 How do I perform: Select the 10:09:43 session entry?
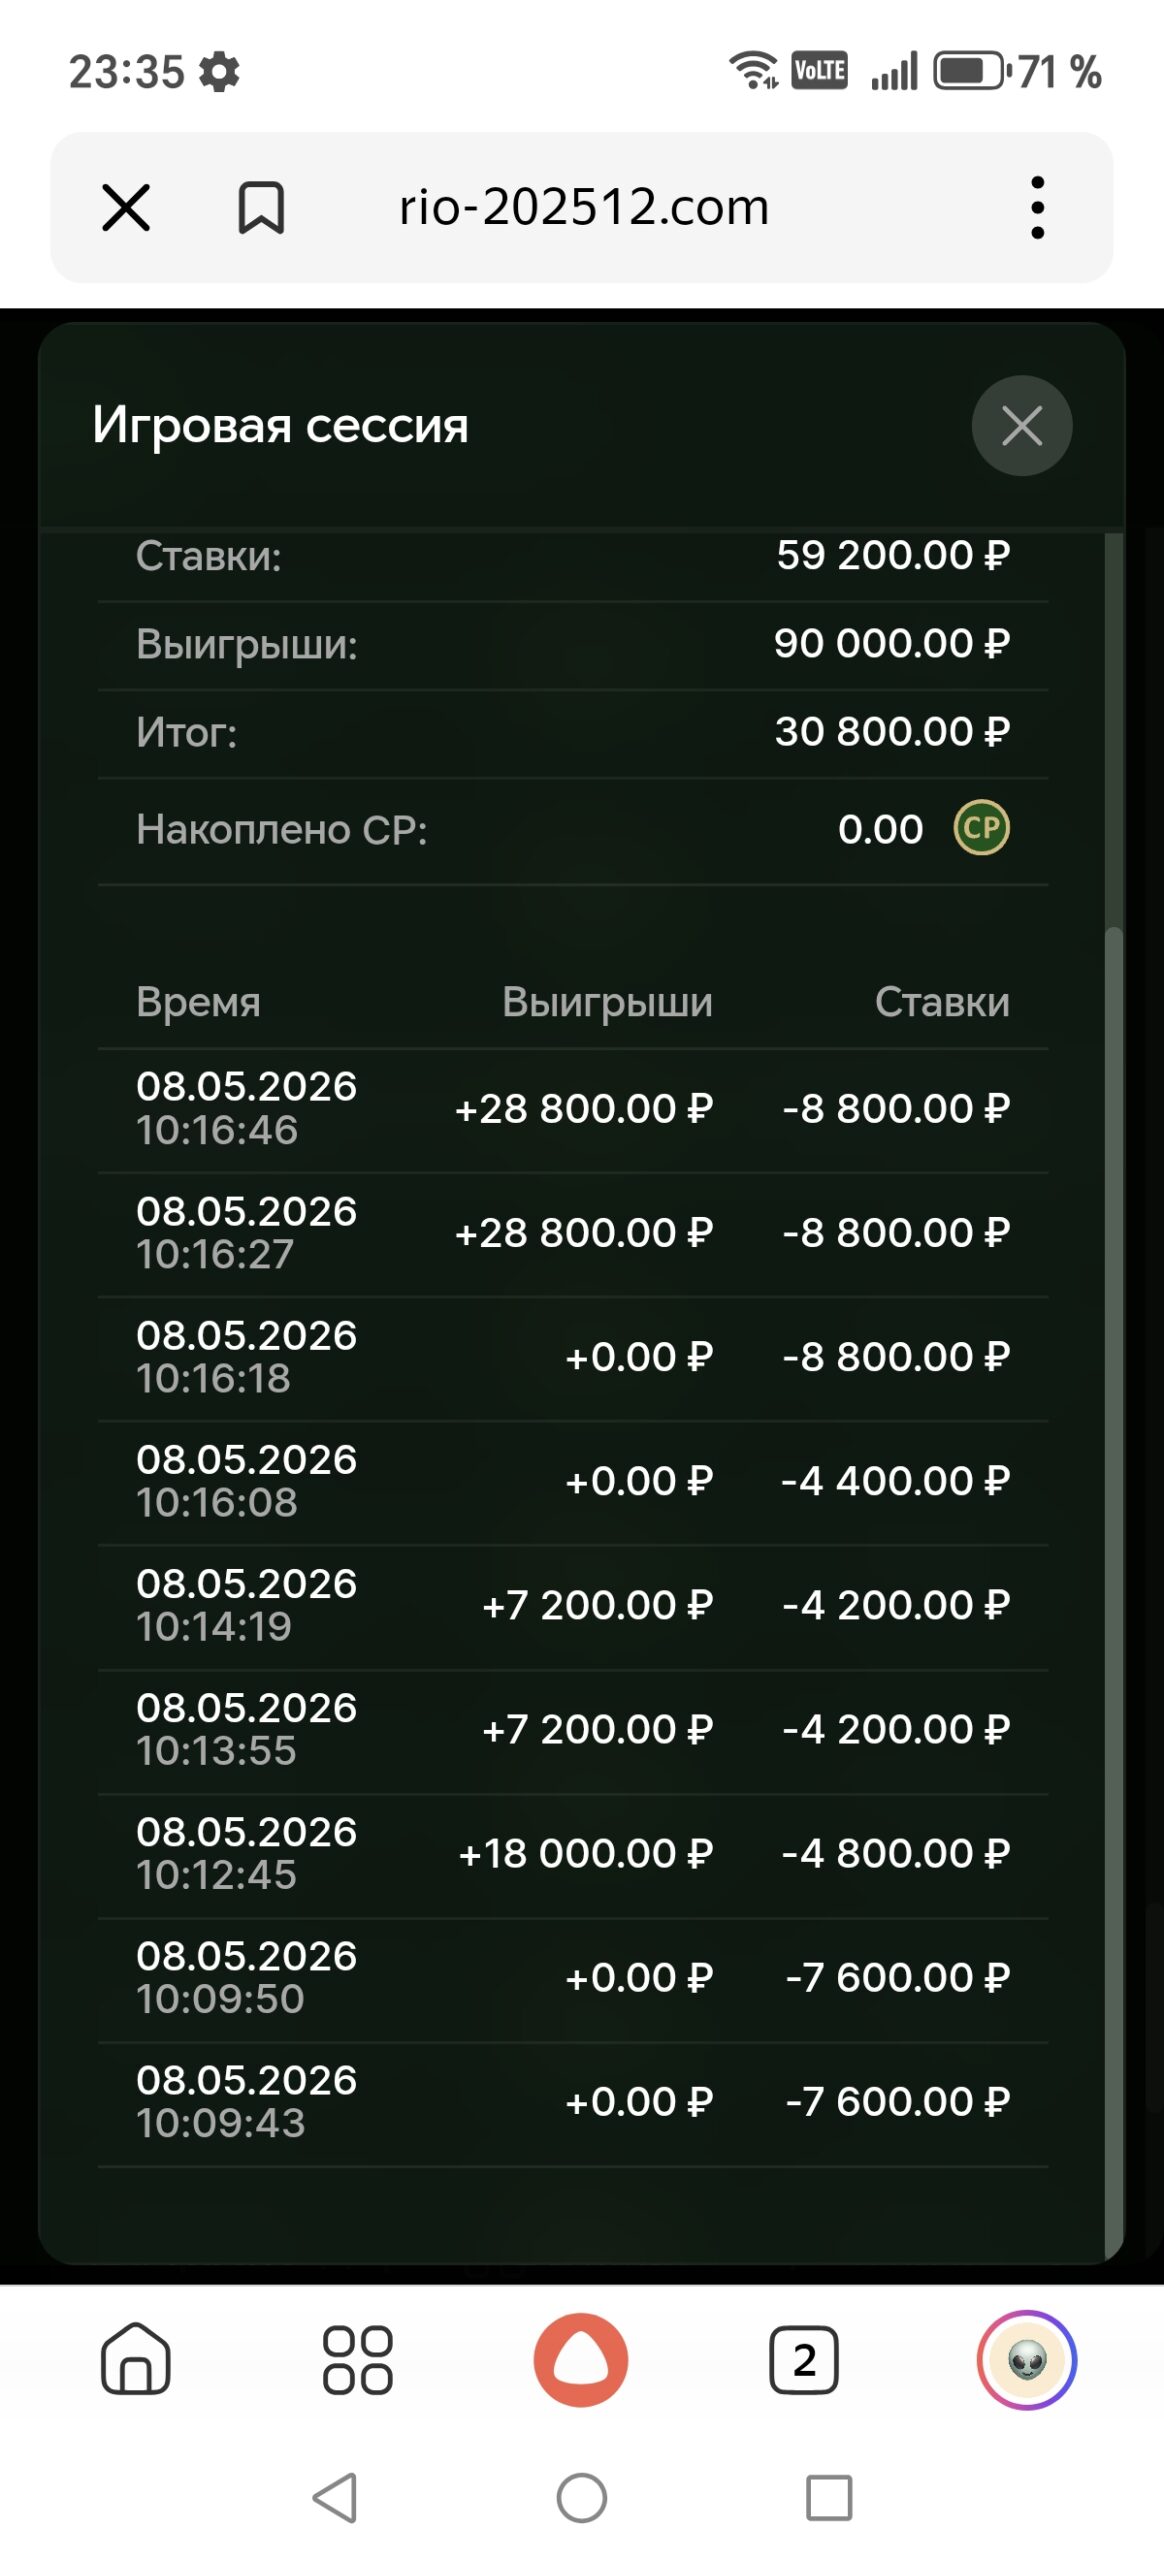(x=573, y=2102)
